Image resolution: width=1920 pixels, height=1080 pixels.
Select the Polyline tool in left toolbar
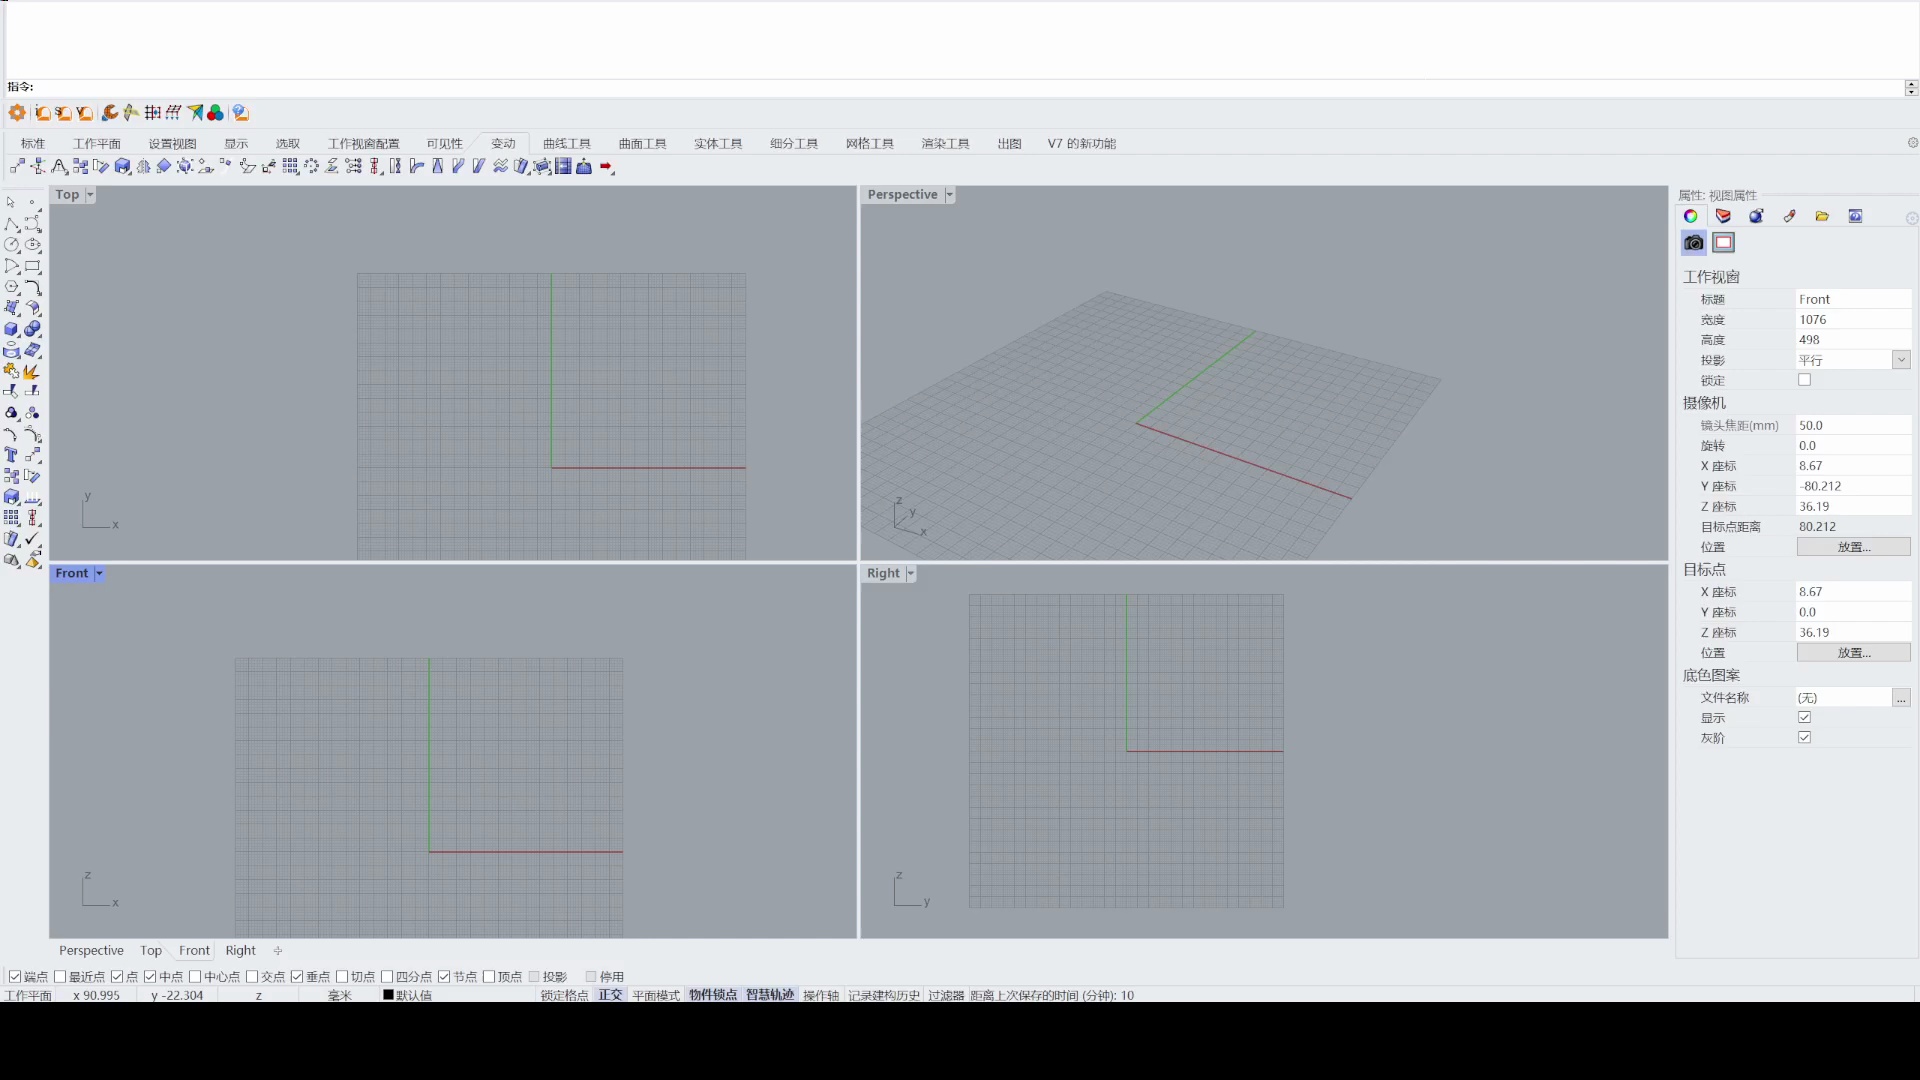(x=11, y=224)
